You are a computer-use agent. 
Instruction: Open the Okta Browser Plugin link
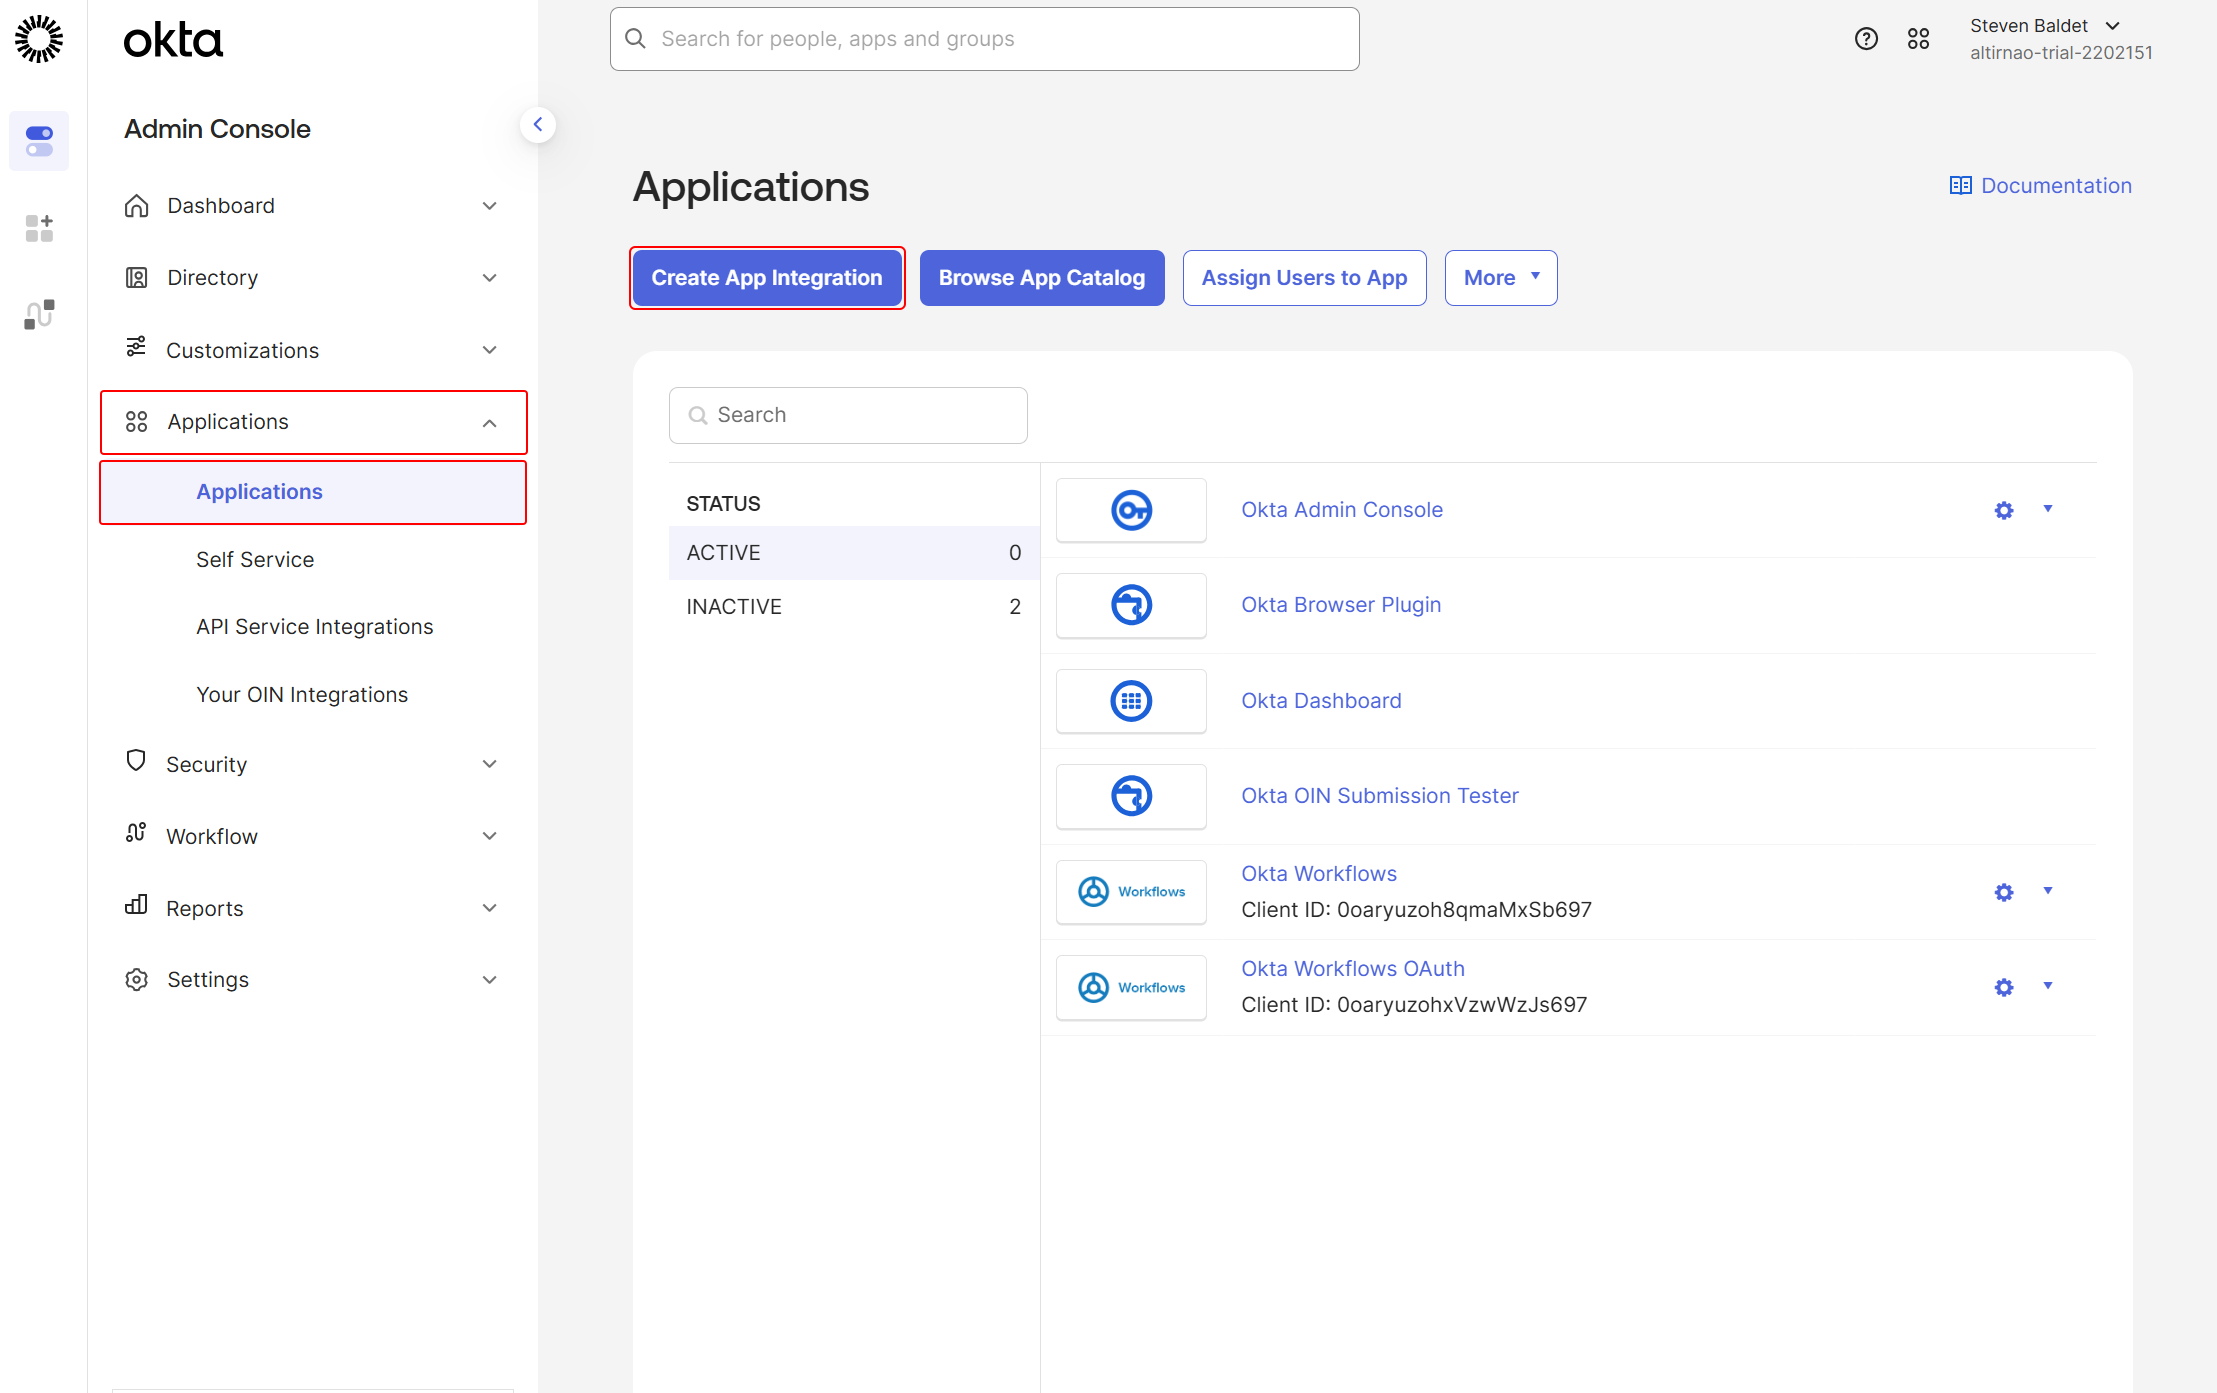1341,605
